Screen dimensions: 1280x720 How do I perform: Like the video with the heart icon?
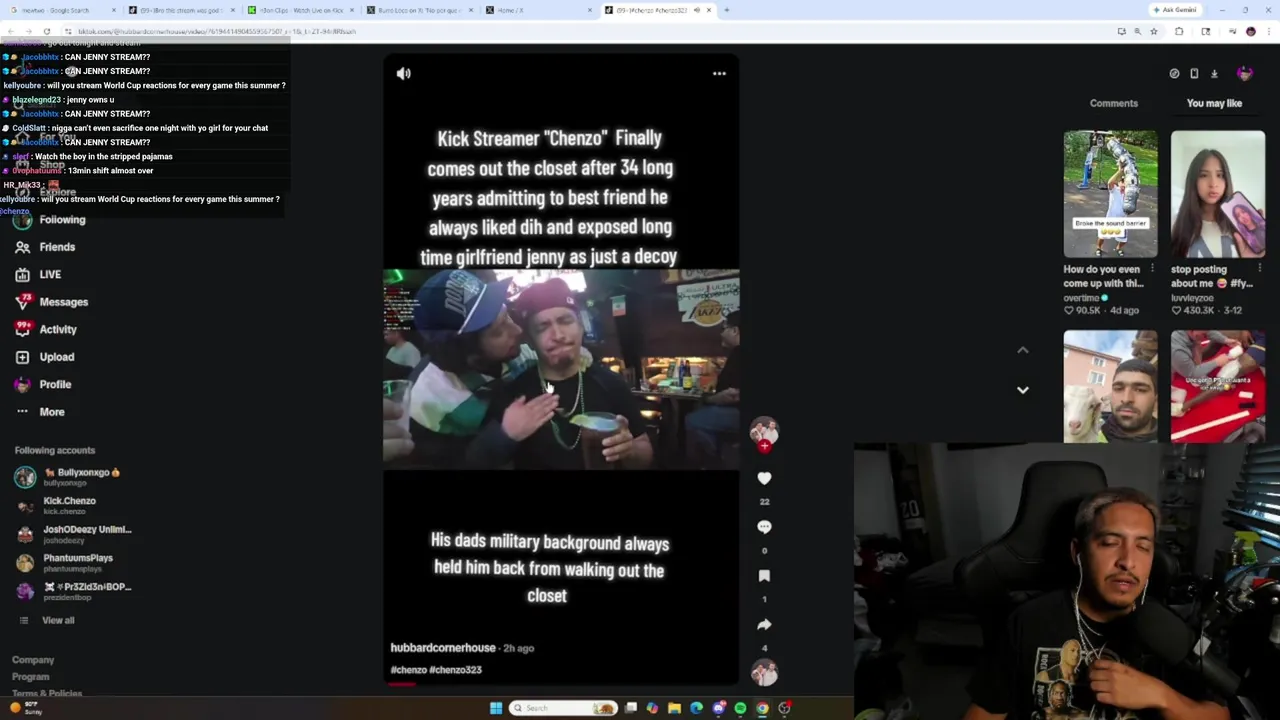pyautogui.click(x=764, y=478)
